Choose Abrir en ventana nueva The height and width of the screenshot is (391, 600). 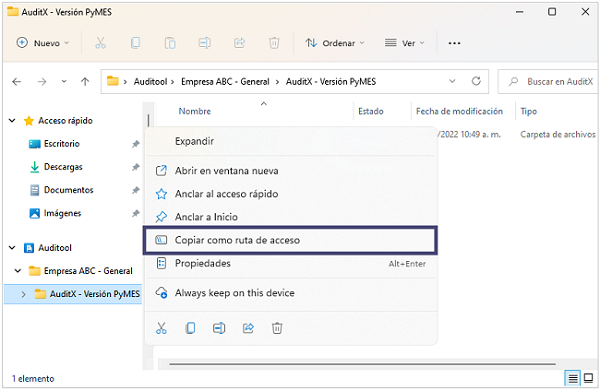coord(227,171)
